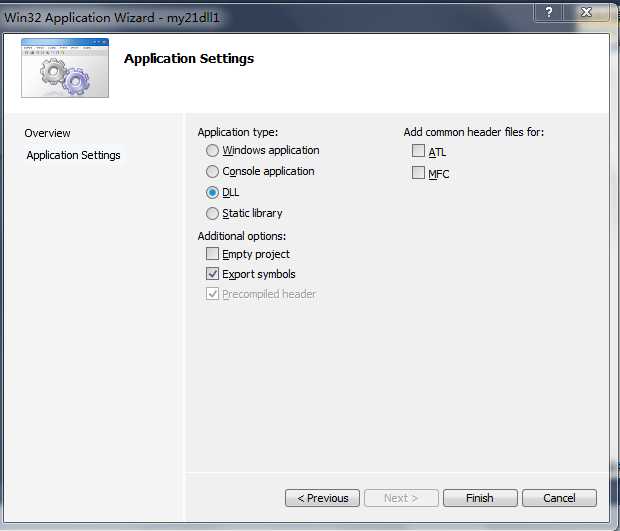The width and height of the screenshot is (620, 531).
Task: Click the Additional options label
Action: (x=242, y=236)
